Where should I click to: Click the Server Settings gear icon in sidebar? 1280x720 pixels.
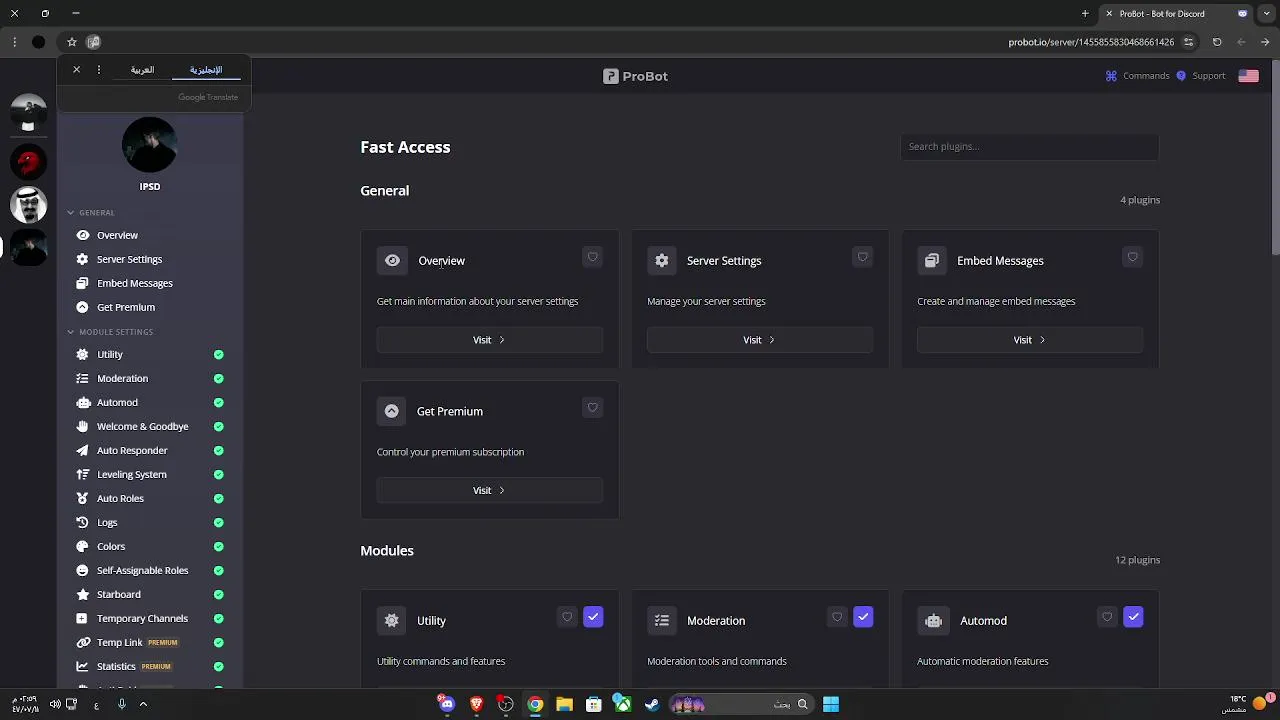pyautogui.click(x=83, y=259)
